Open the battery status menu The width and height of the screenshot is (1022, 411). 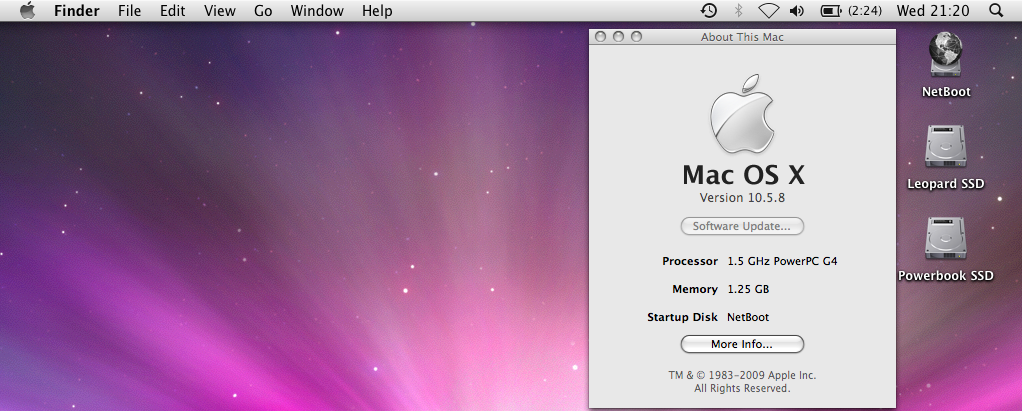tap(830, 10)
